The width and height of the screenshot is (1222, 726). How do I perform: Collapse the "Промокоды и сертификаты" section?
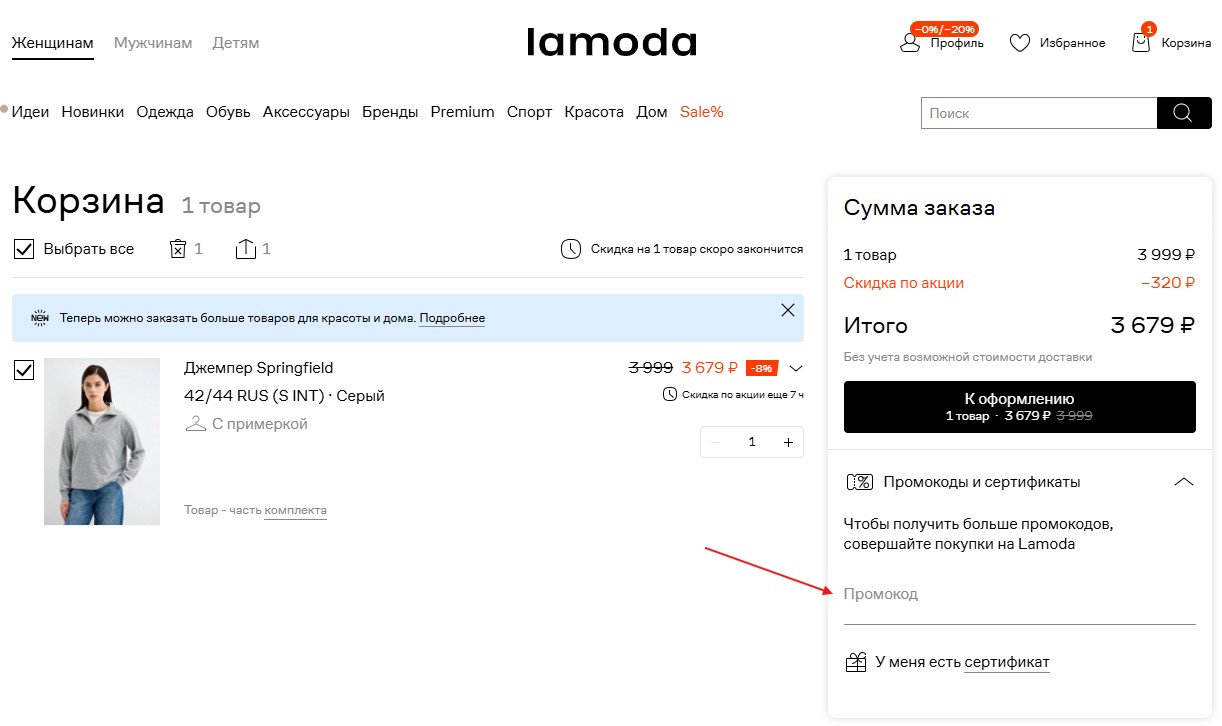click(1183, 482)
